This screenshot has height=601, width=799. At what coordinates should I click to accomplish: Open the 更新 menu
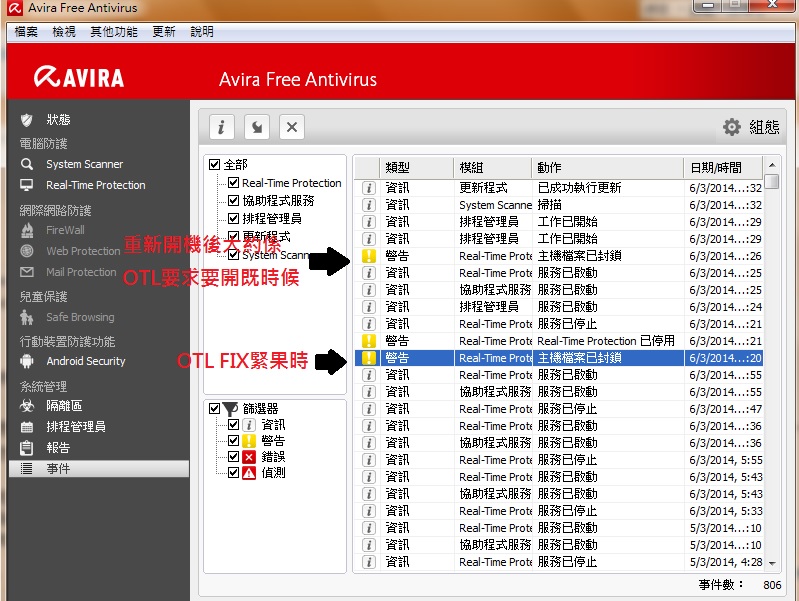coord(164,32)
